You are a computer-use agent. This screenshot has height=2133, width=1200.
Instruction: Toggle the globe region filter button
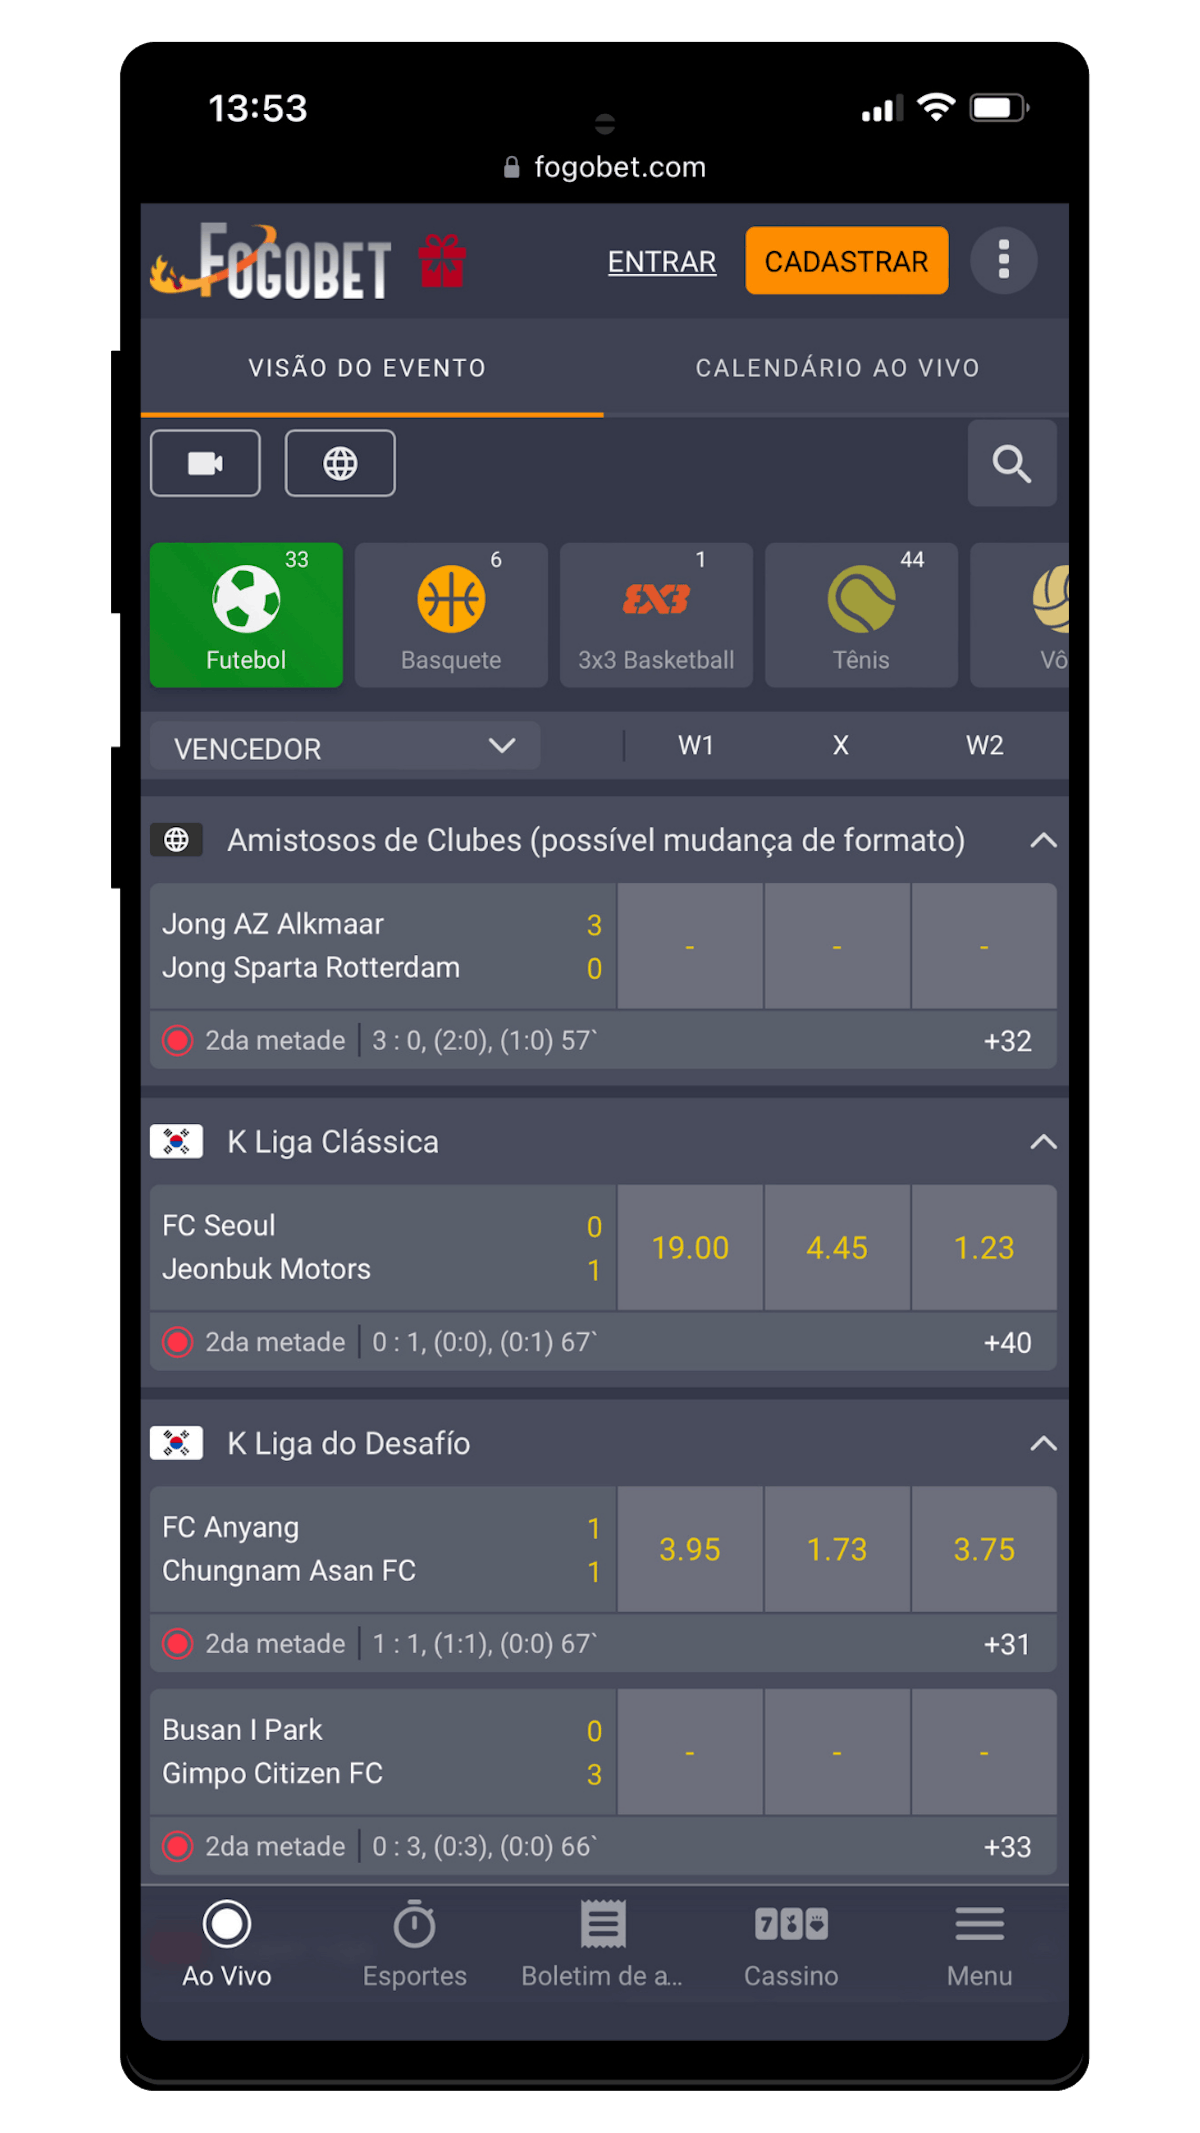[x=340, y=463]
